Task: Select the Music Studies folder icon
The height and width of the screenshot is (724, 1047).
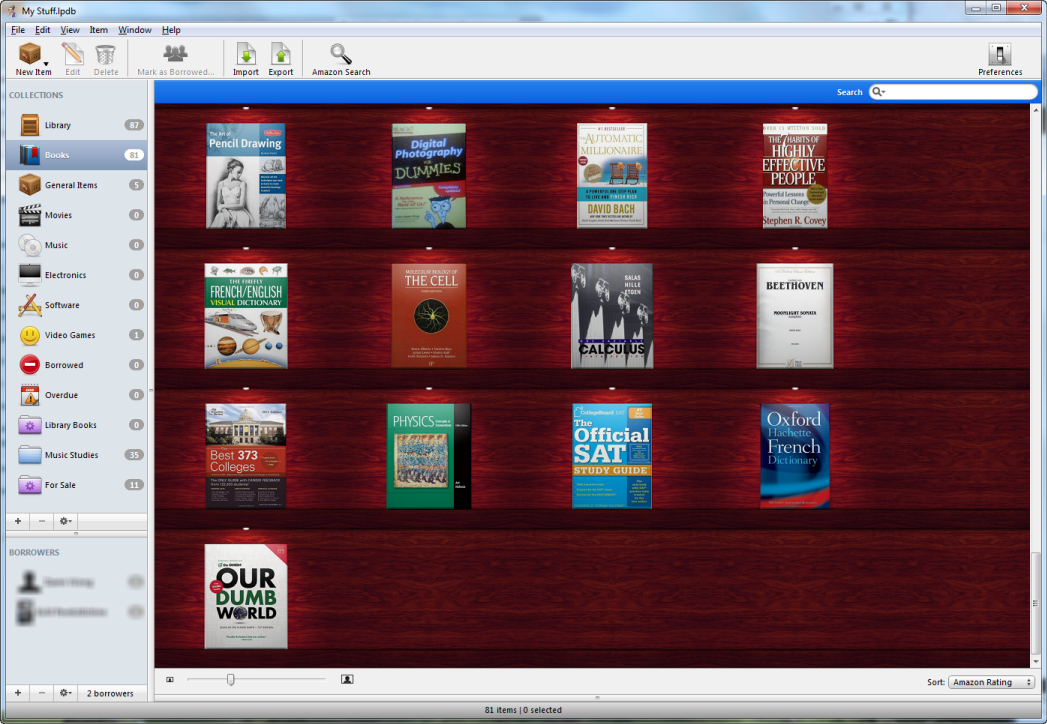Action: coord(29,455)
